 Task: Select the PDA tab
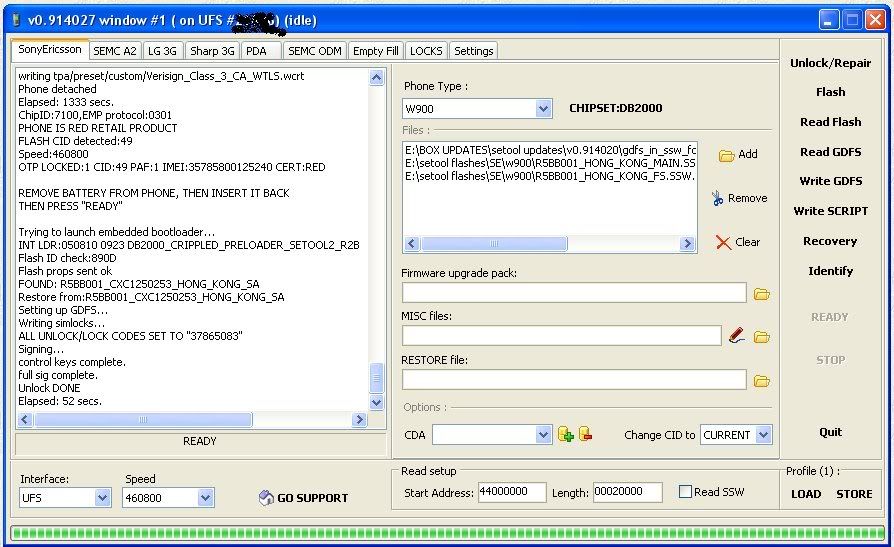point(261,51)
